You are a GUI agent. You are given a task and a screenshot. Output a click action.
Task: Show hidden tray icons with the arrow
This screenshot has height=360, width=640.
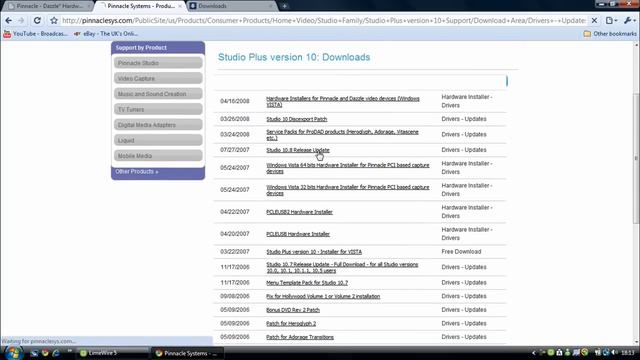coord(533,353)
